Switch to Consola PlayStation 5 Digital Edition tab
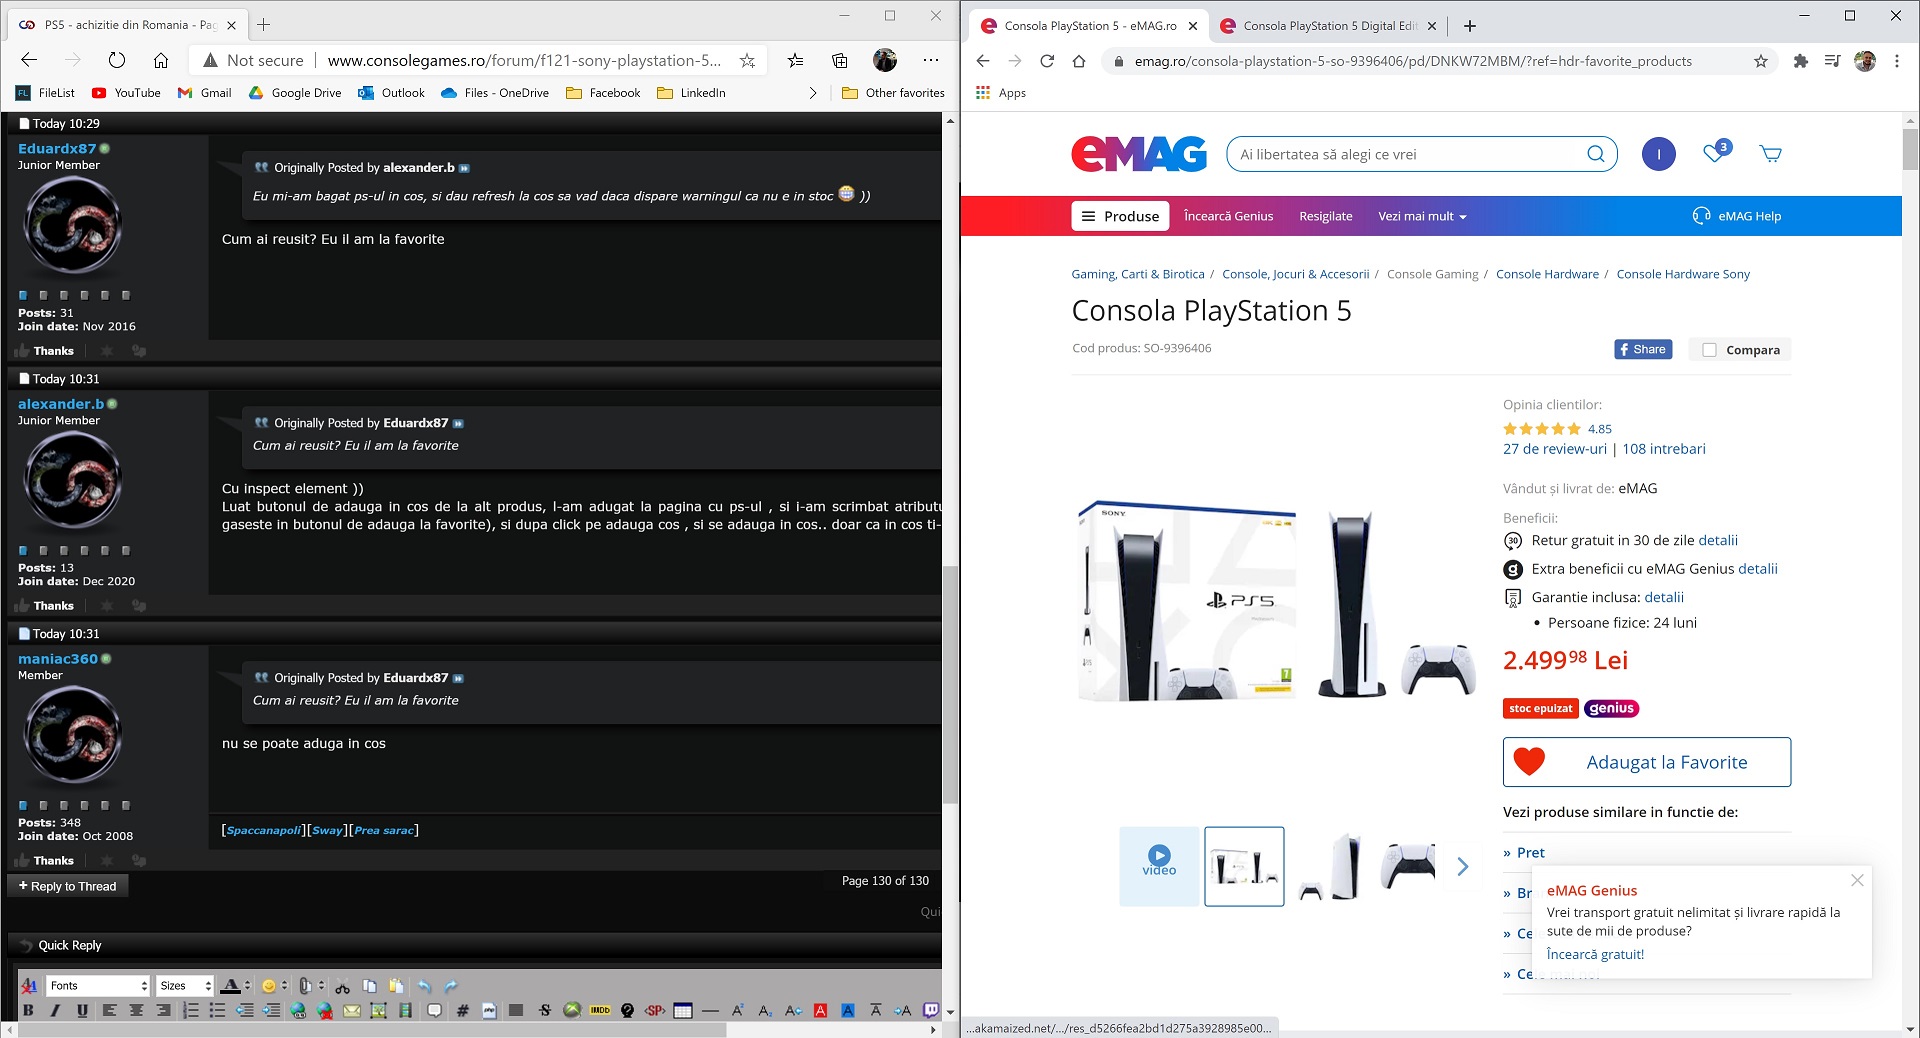 pyautogui.click(x=1329, y=26)
